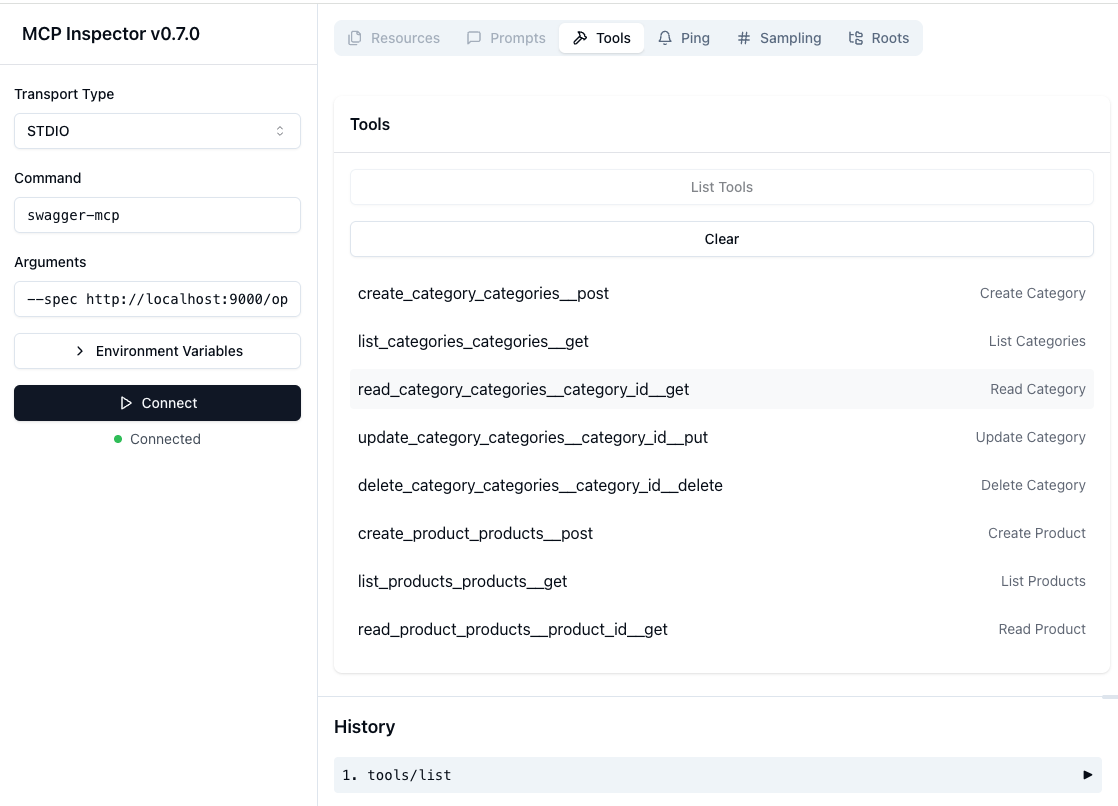This screenshot has width=1118, height=806.
Task: Click the Read Product description label
Action: 1042,629
